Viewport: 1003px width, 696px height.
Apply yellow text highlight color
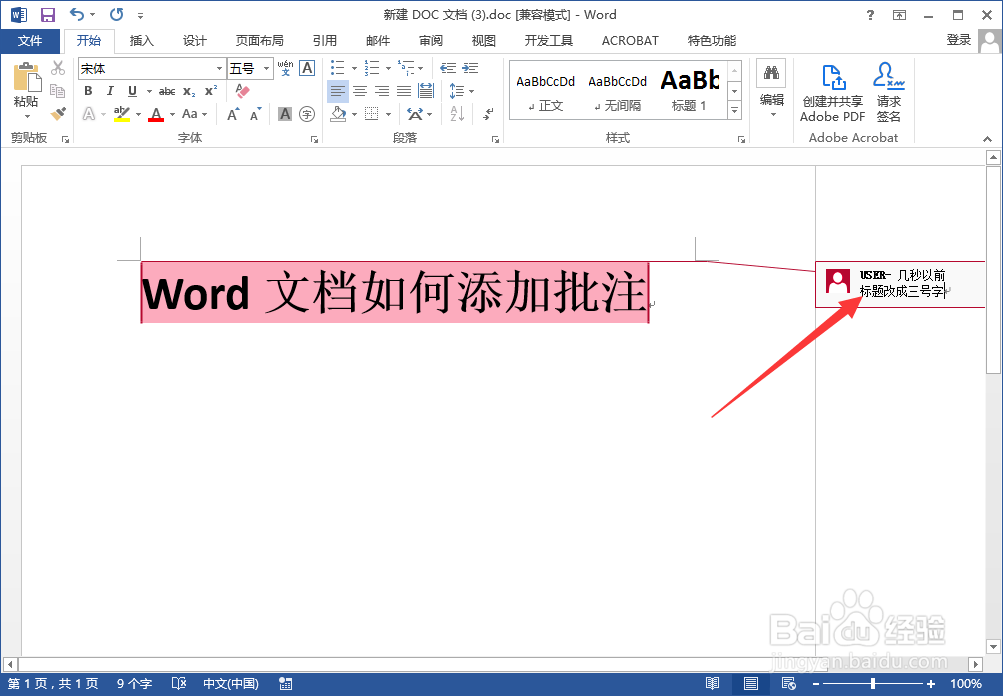120,114
